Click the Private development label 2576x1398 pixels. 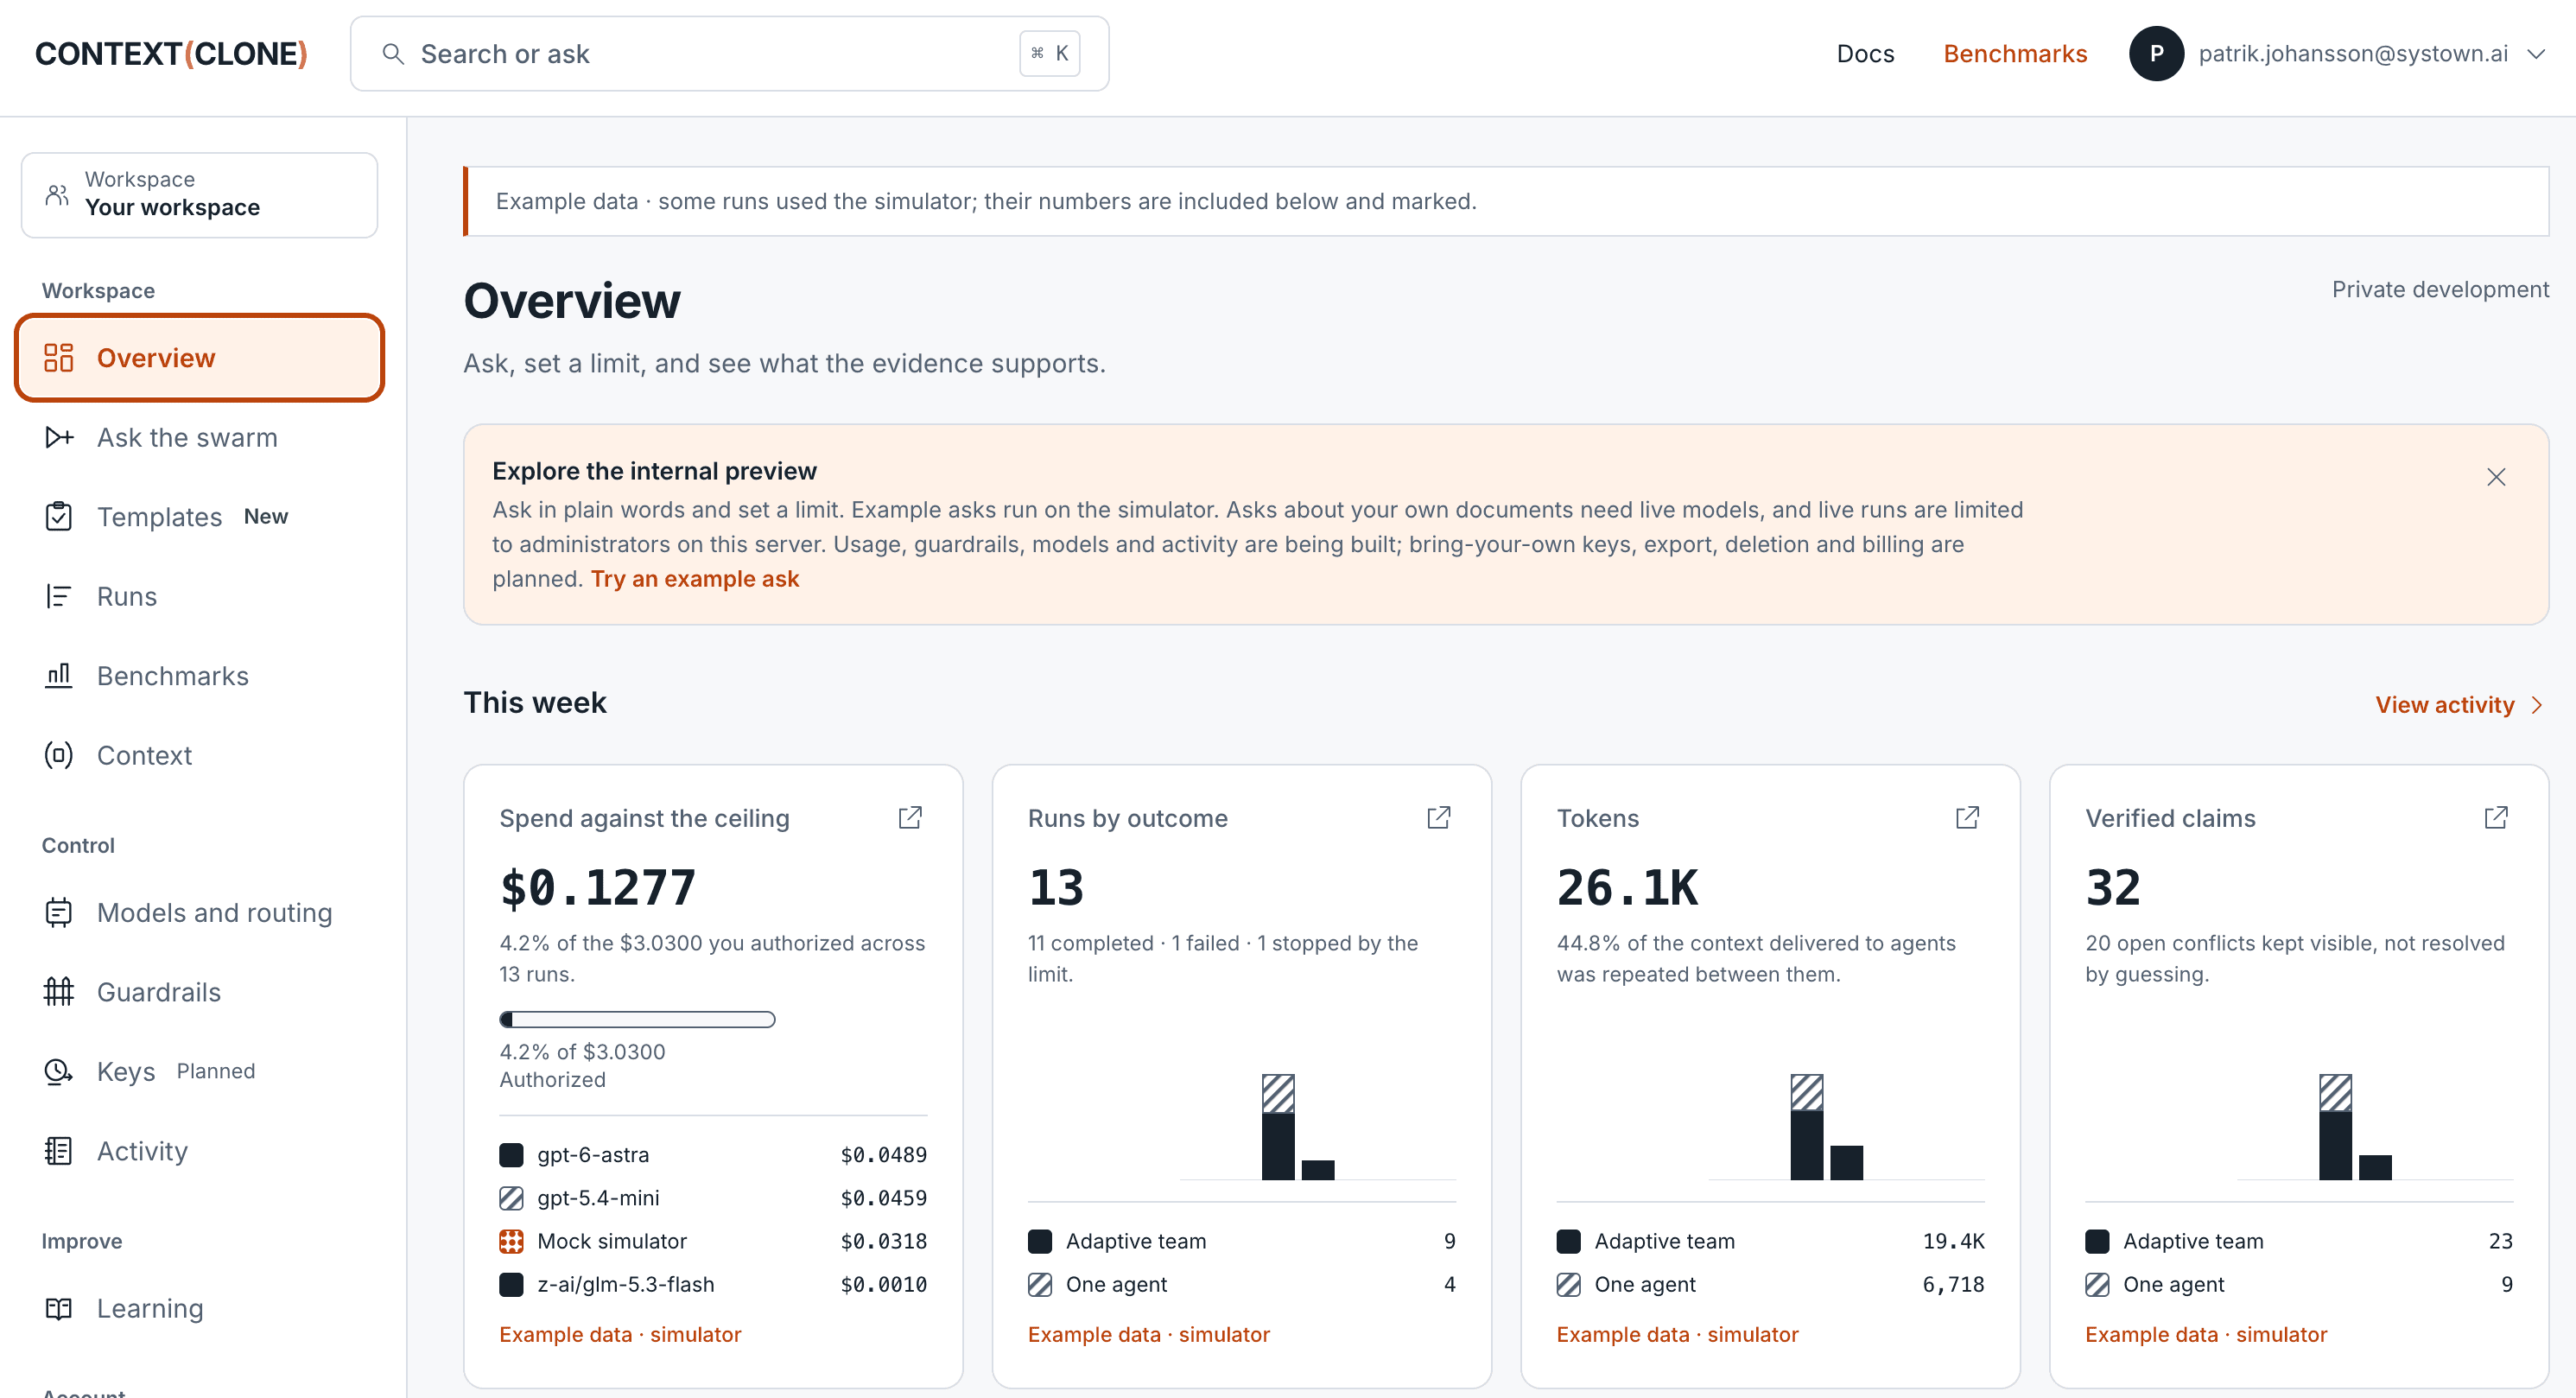click(2440, 290)
